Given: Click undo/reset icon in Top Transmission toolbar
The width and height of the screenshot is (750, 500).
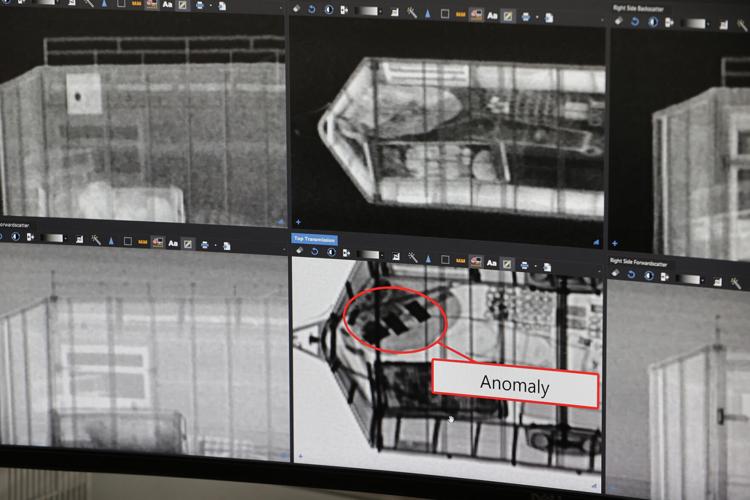Looking at the screenshot, I should pyautogui.click(x=314, y=251).
